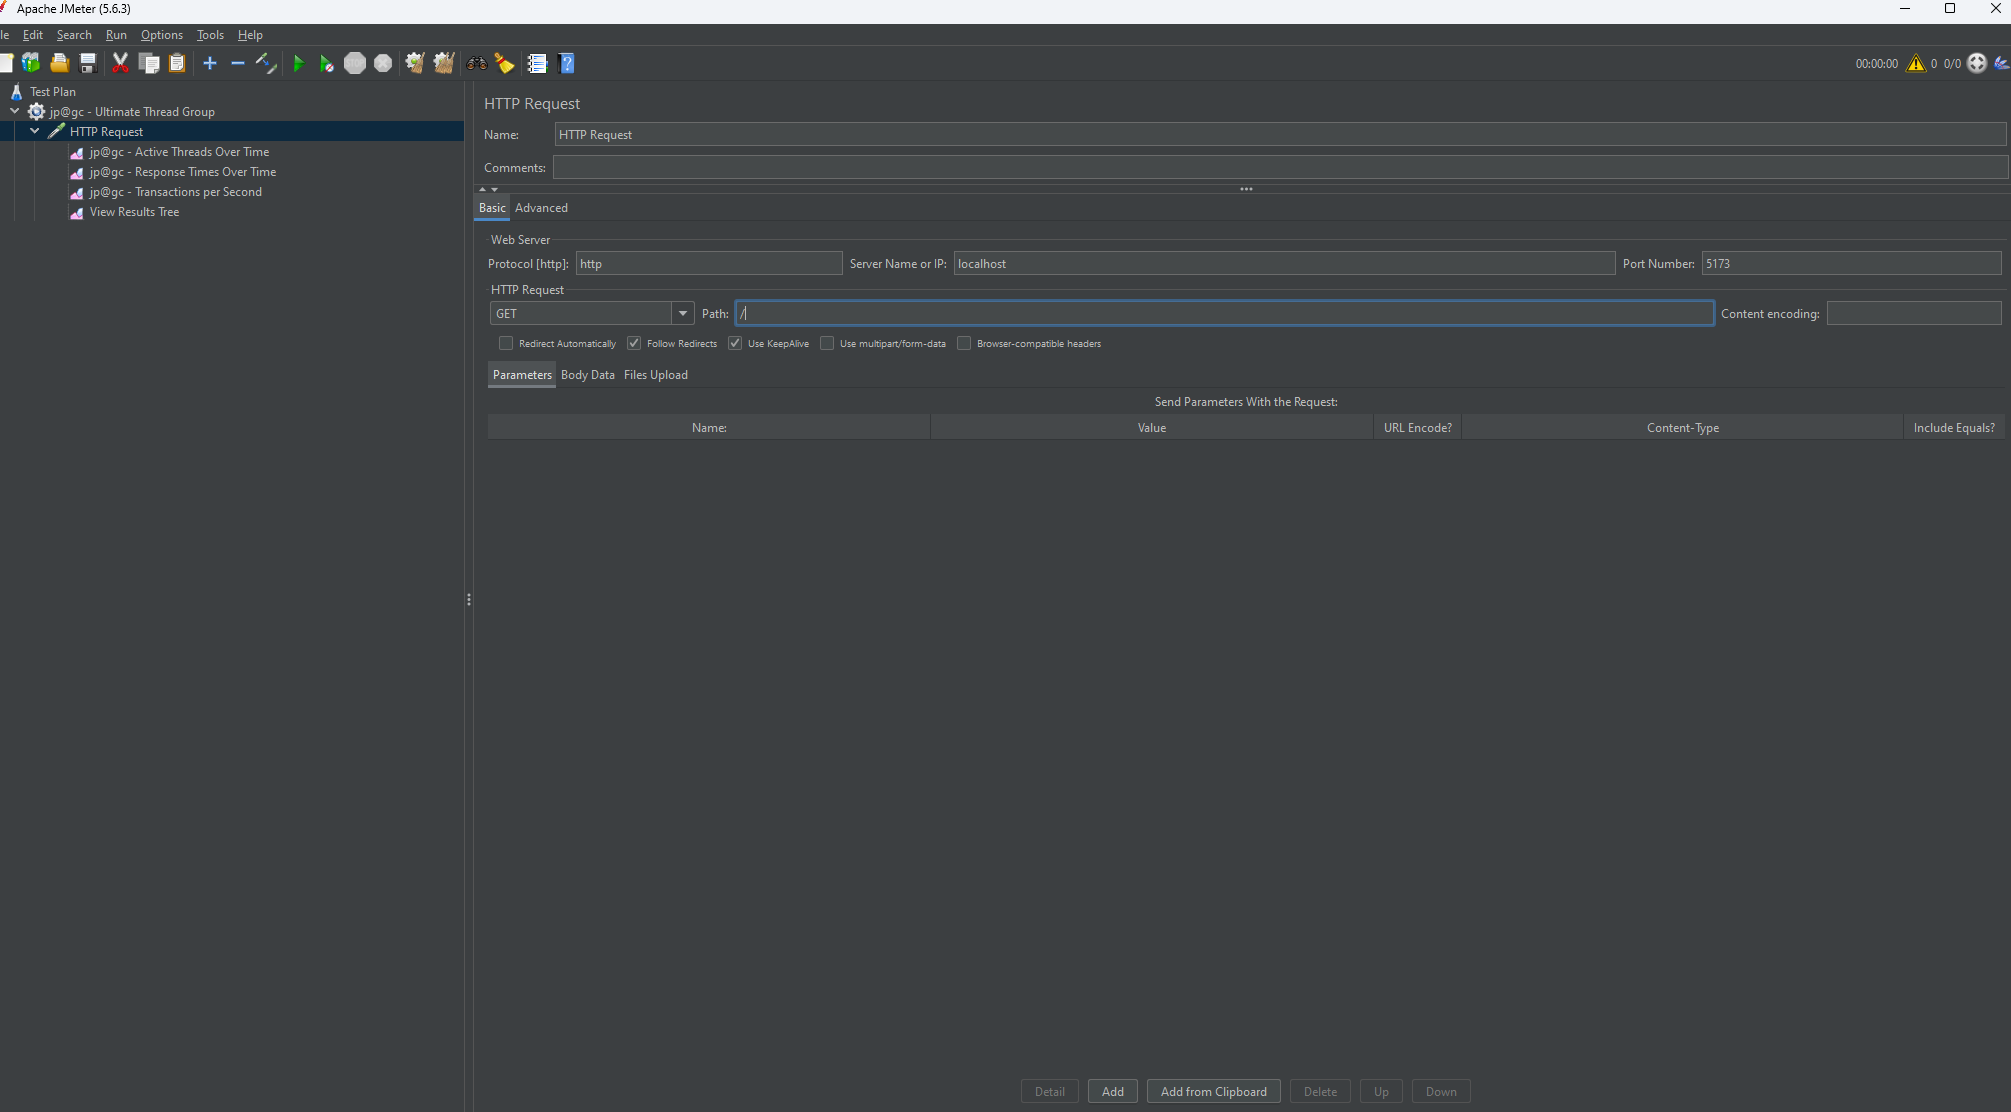Select the Basic tab

[492, 207]
